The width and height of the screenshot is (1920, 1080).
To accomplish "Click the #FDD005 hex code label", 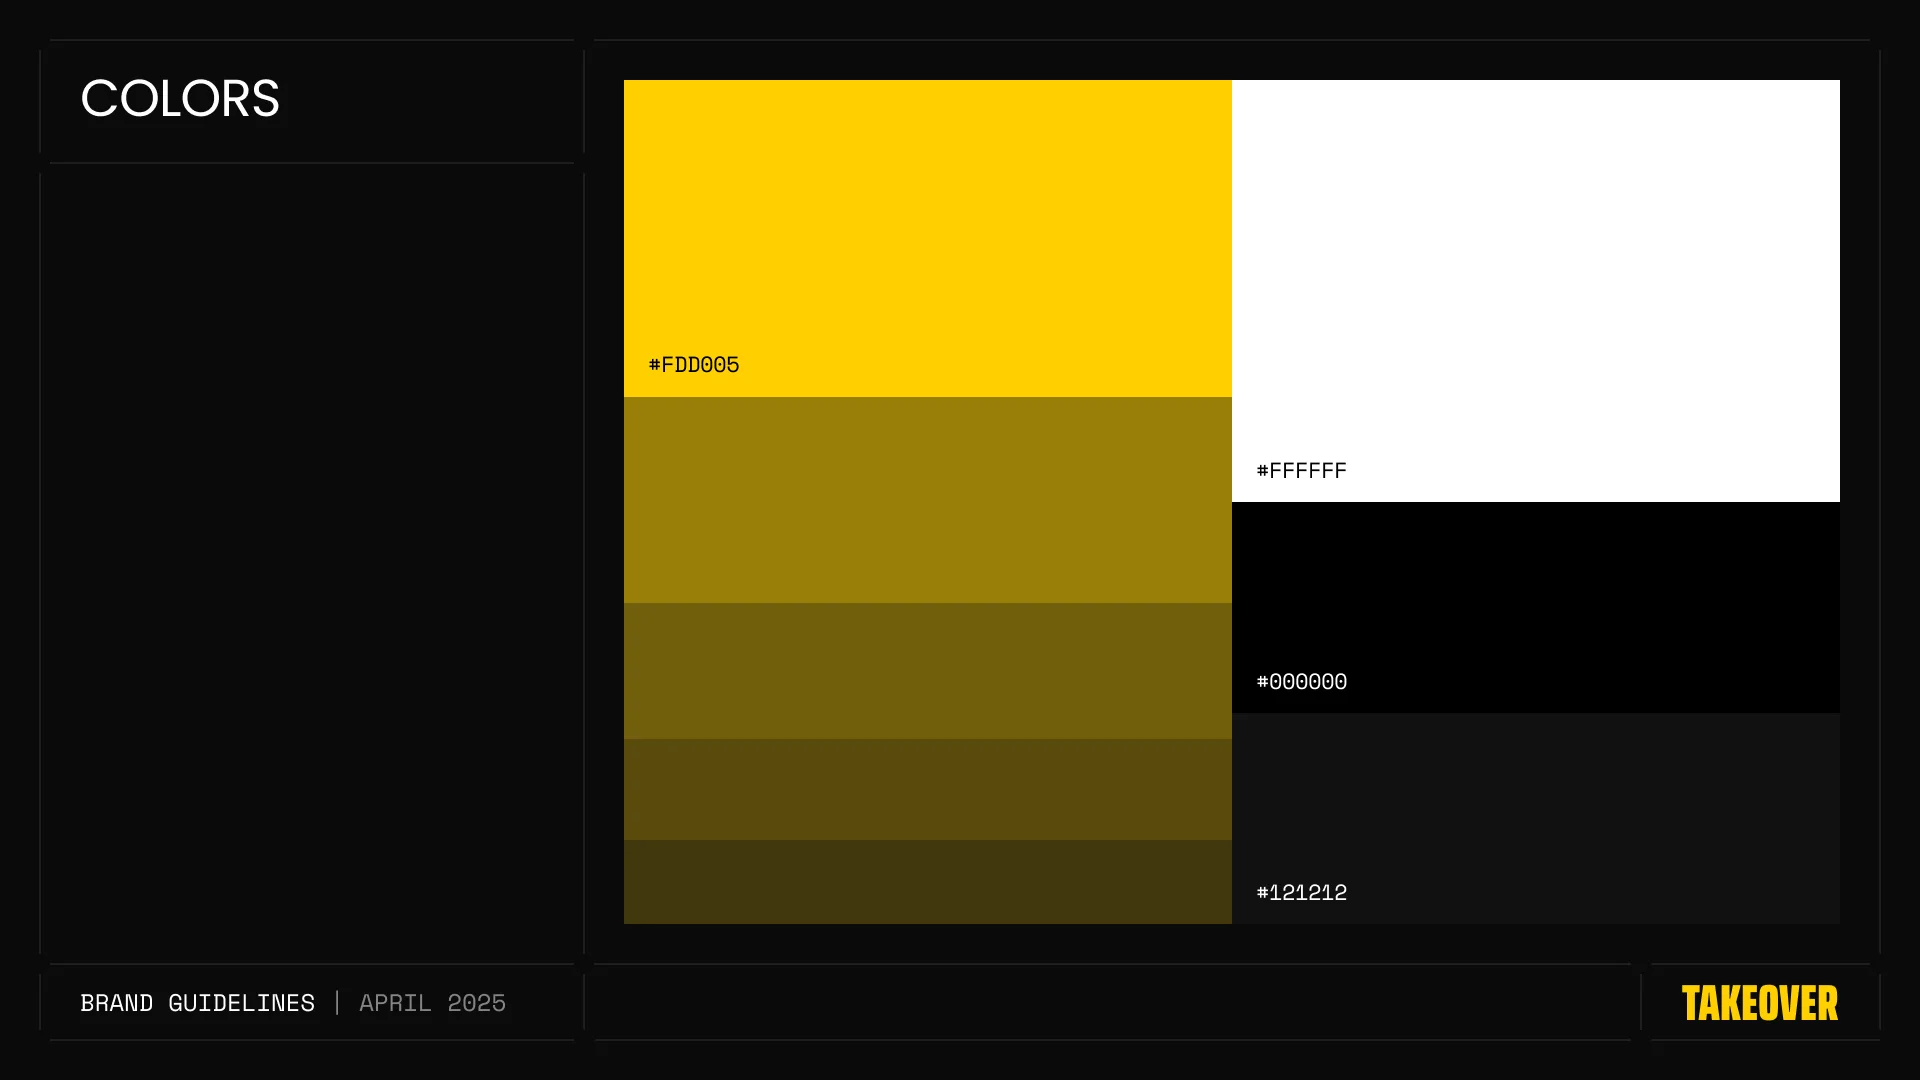I will (x=694, y=365).
